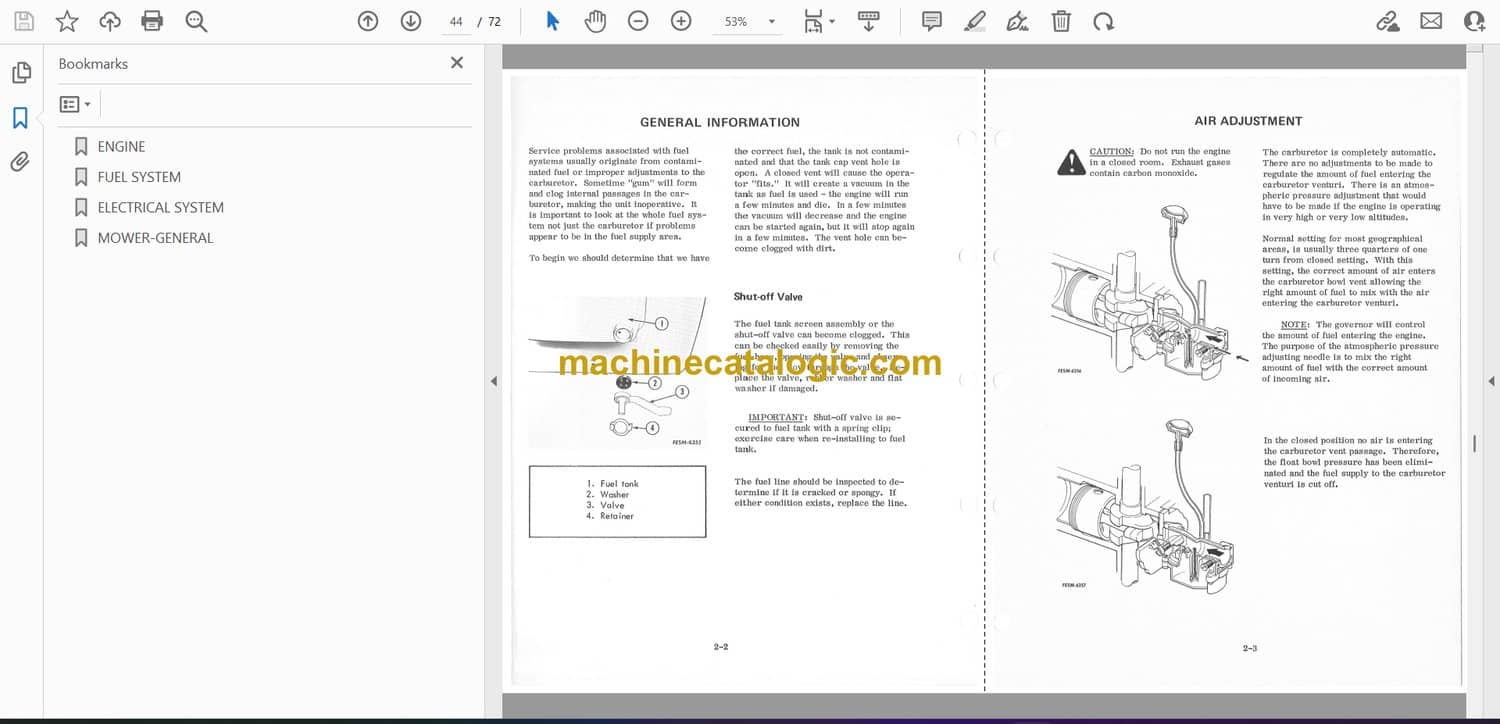The image size is (1500, 724).
Task: Toggle the Bookmarks panel icon
Action: [20, 118]
